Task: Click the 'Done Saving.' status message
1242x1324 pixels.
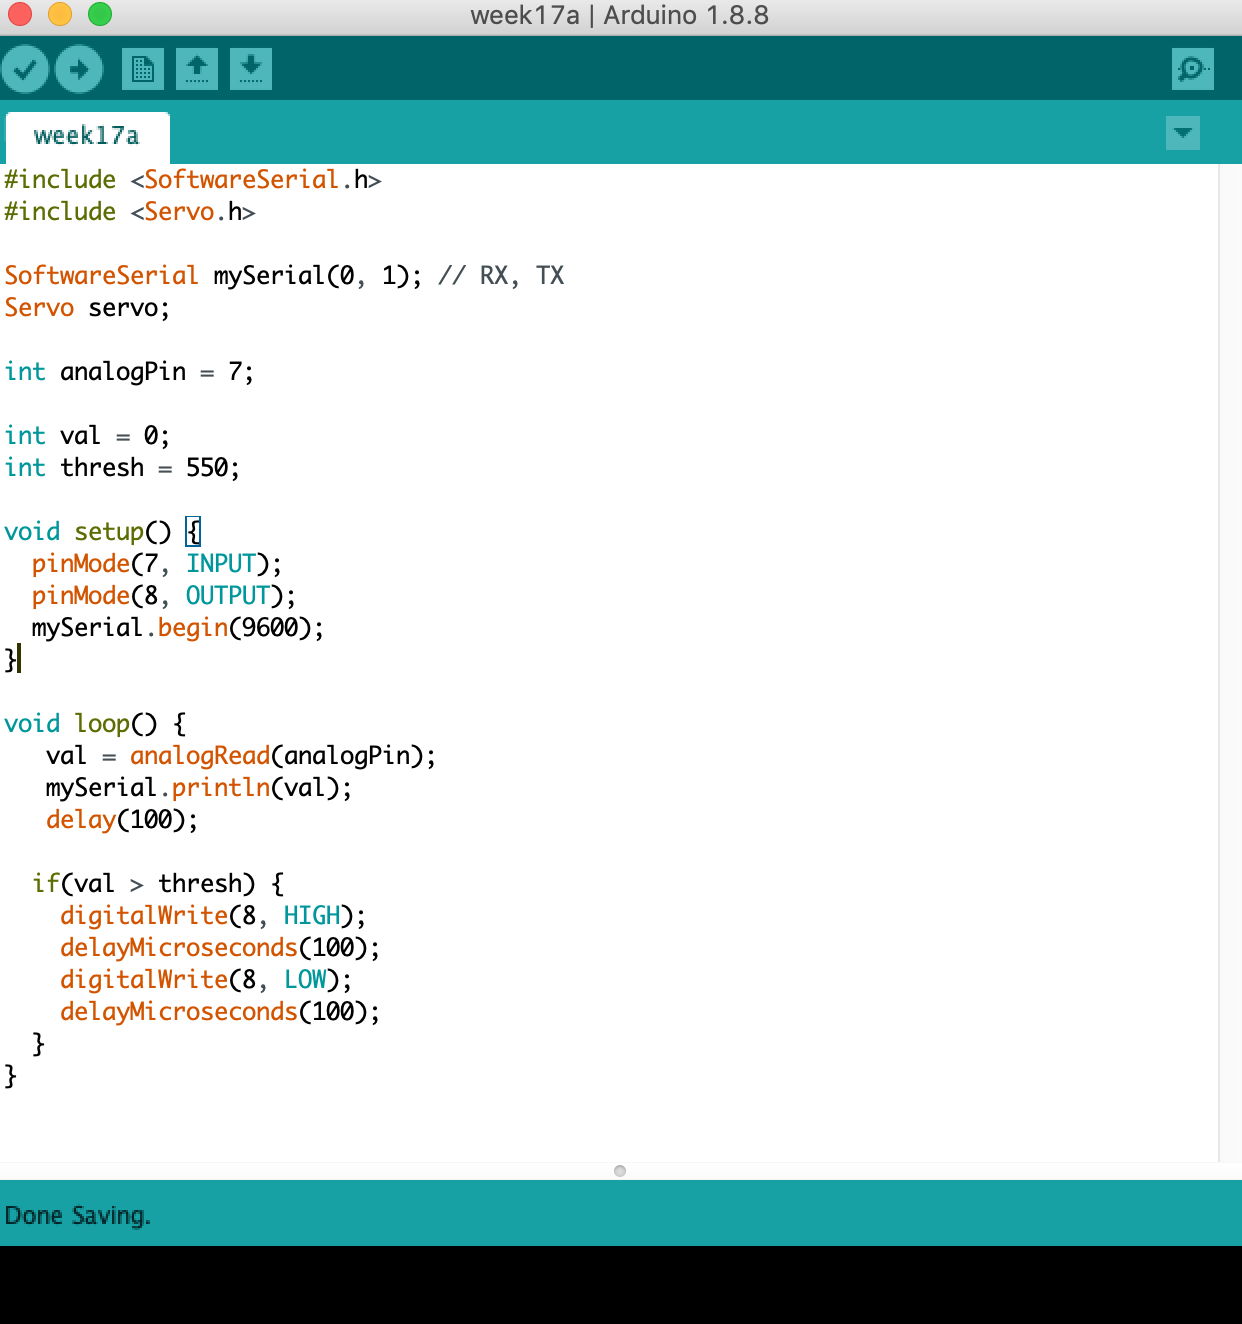Action: (x=78, y=1216)
